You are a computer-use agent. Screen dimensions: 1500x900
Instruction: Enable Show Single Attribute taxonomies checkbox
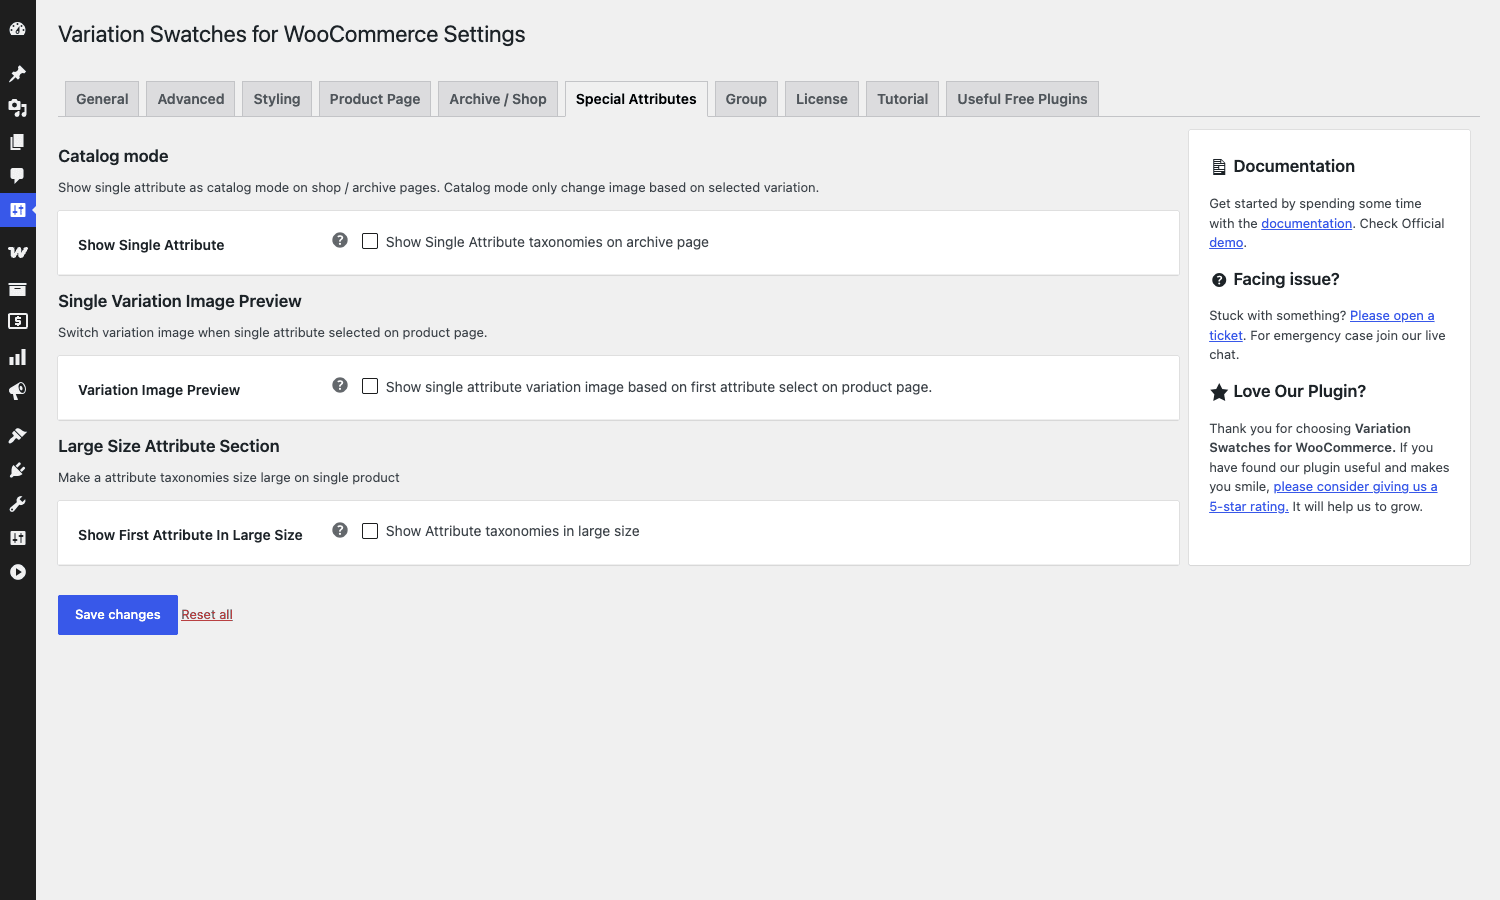click(370, 241)
